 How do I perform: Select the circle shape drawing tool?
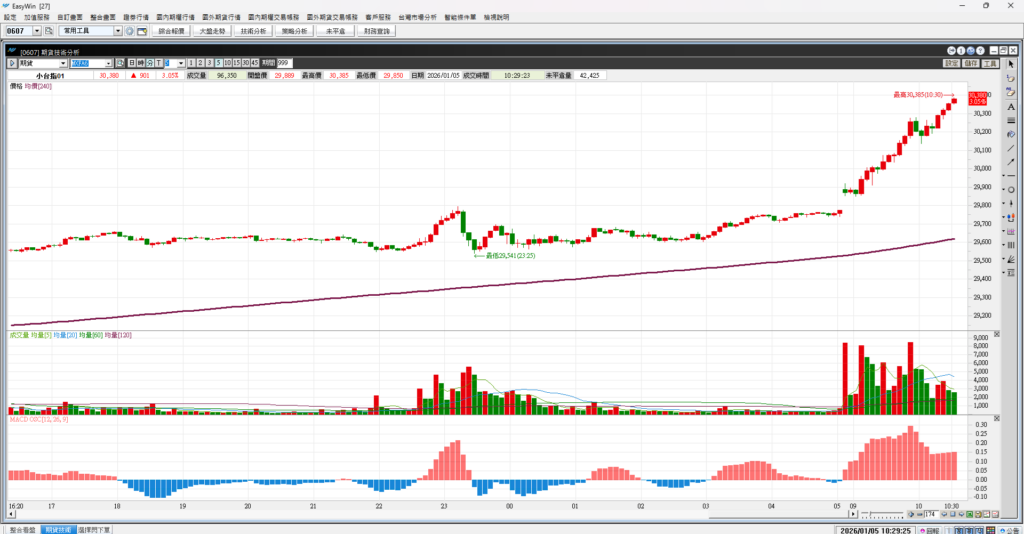click(1011, 189)
